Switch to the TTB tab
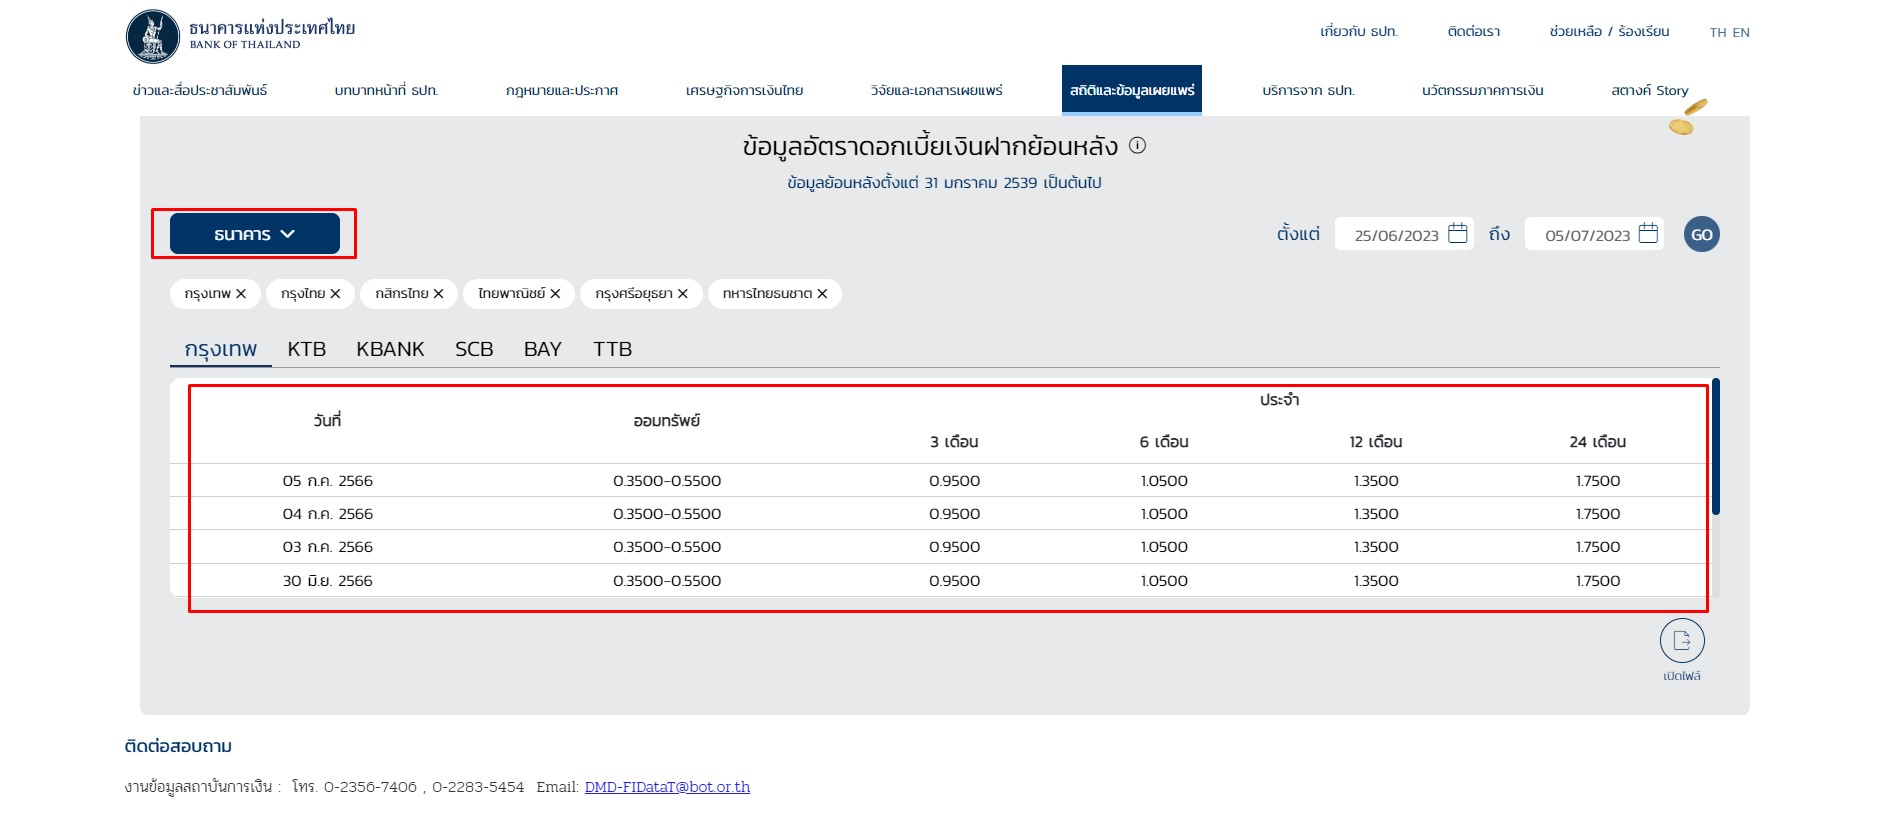The height and width of the screenshot is (816, 1889). (612, 349)
